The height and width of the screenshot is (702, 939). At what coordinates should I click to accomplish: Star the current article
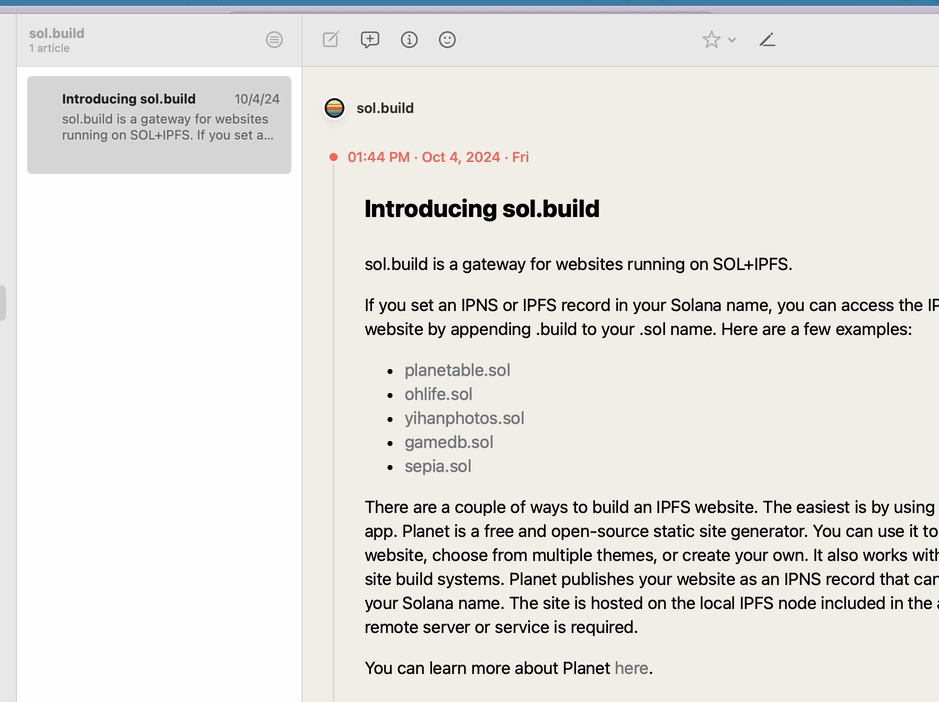click(x=711, y=40)
